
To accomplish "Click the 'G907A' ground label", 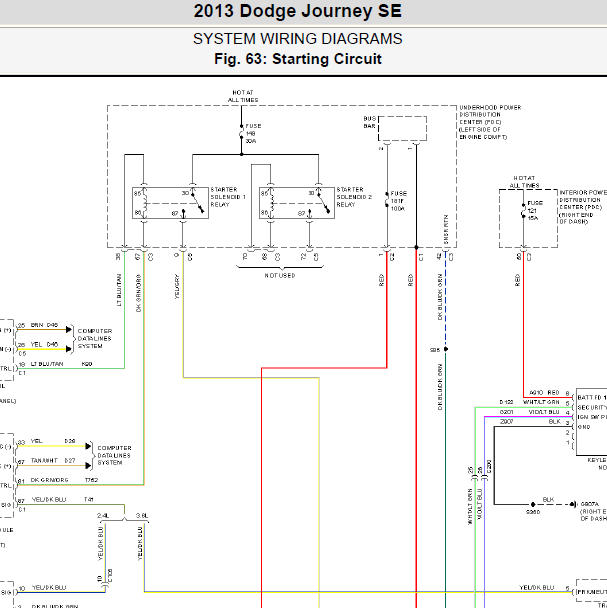I will [x=590, y=504].
